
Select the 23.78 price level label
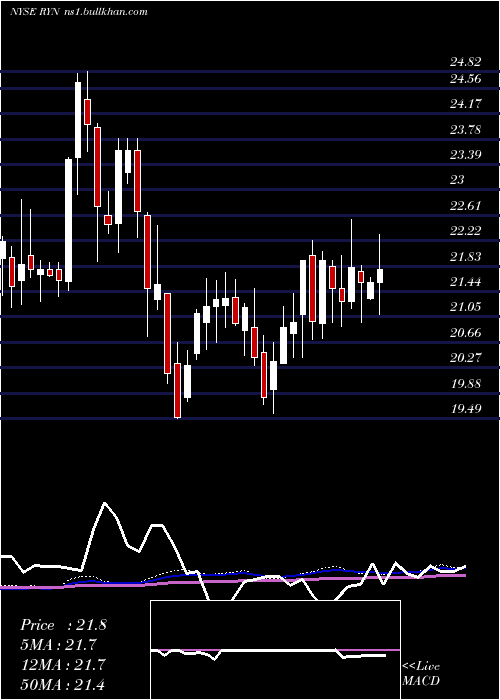tap(465, 130)
